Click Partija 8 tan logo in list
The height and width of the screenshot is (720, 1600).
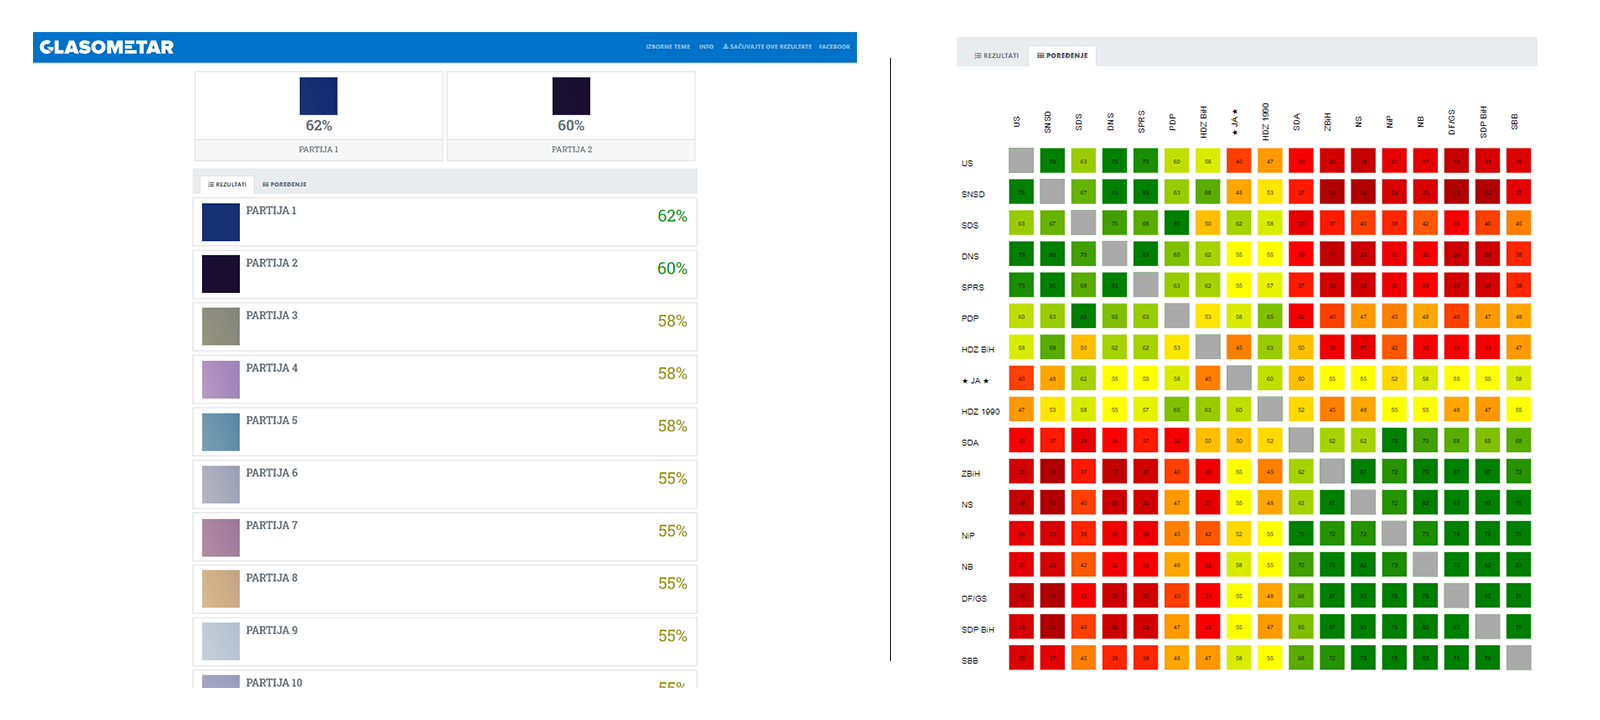[x=221, y=589]
